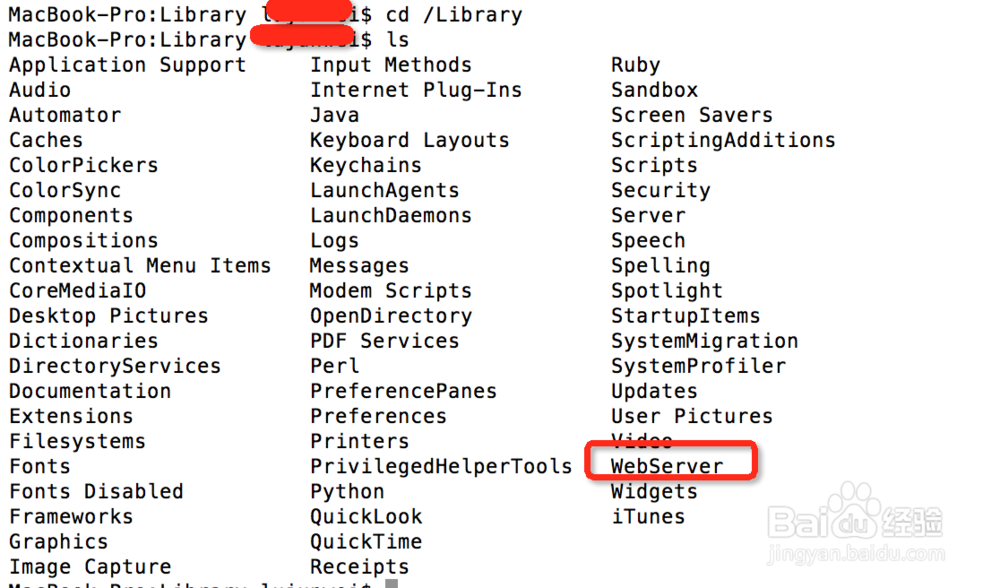Click the Desktop Pictures folder name

coord(108,316)
